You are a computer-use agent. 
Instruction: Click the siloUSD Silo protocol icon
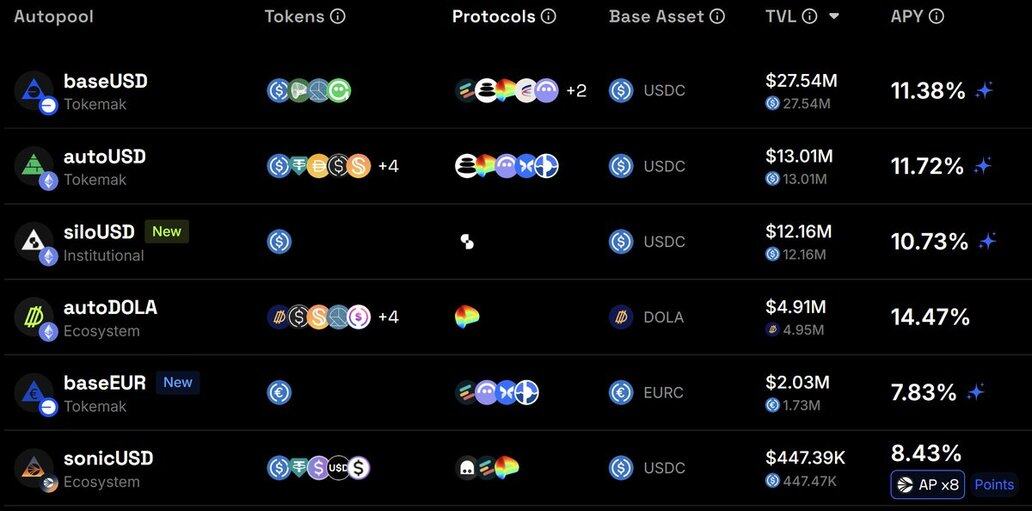pos(467,242)
